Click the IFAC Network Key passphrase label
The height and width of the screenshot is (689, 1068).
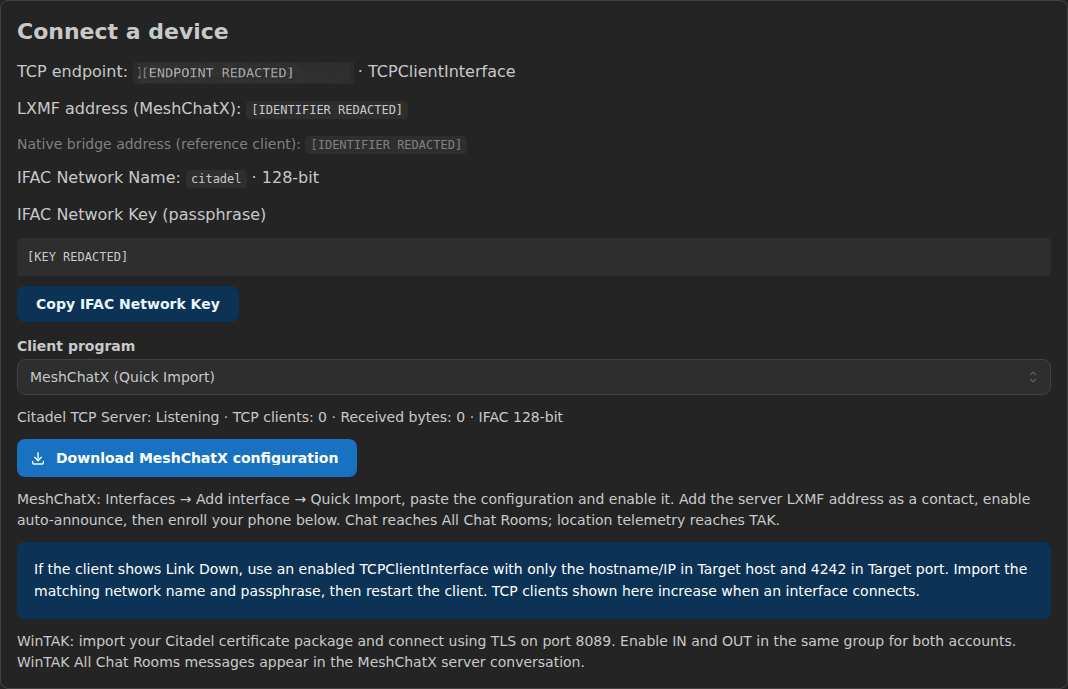142,214
